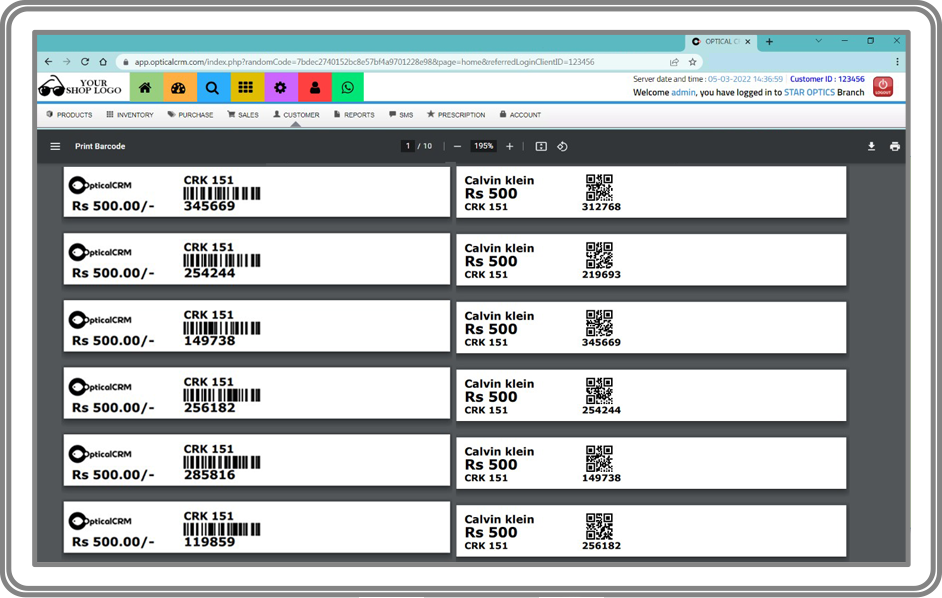Open the CUSTOMER menu
The height and width of the screenshot is (598, 942).
point(296,114)
